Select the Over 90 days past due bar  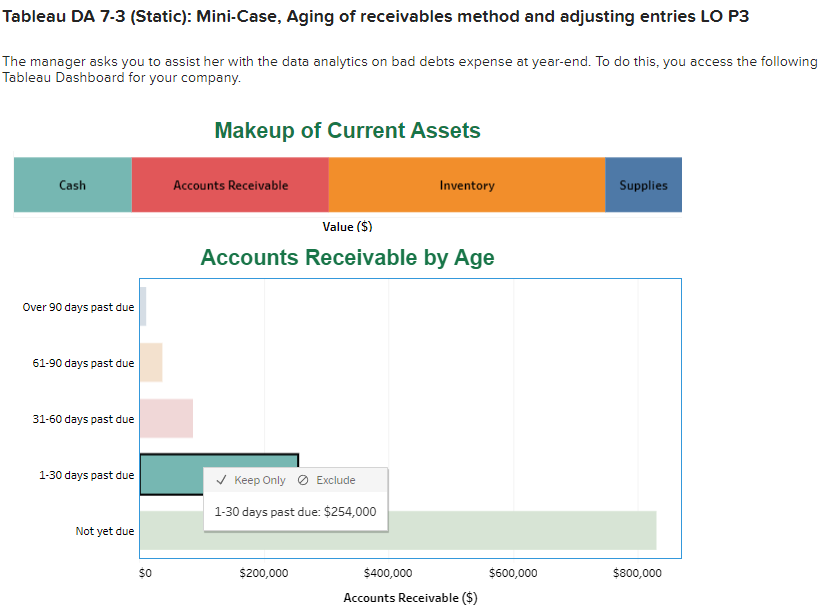tap(143, 306)
